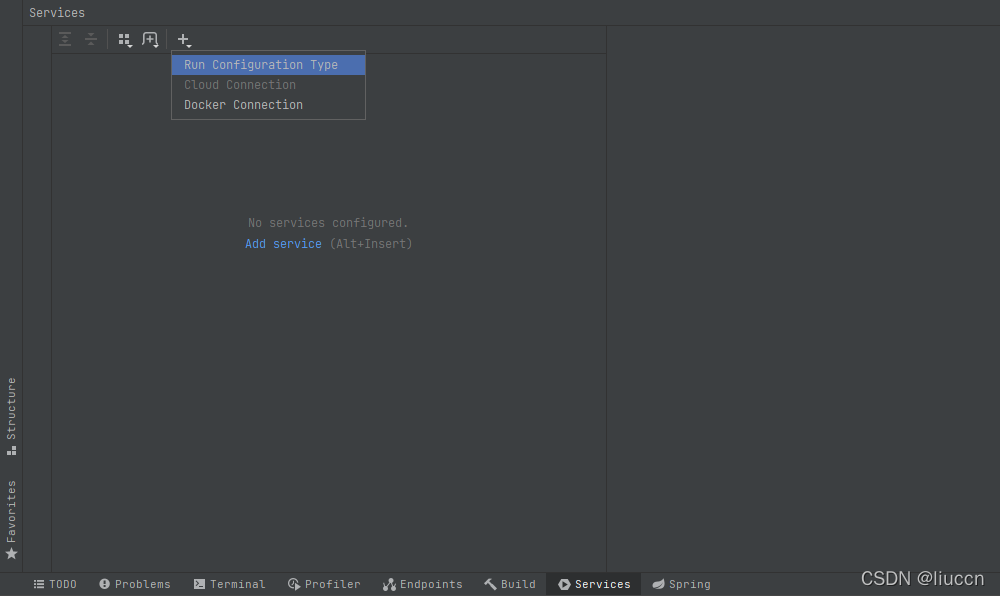This screenshot has height=596, width=1000.
Task: Click the Services panel title
Action: pyautogui.click(x=57, y=13)
